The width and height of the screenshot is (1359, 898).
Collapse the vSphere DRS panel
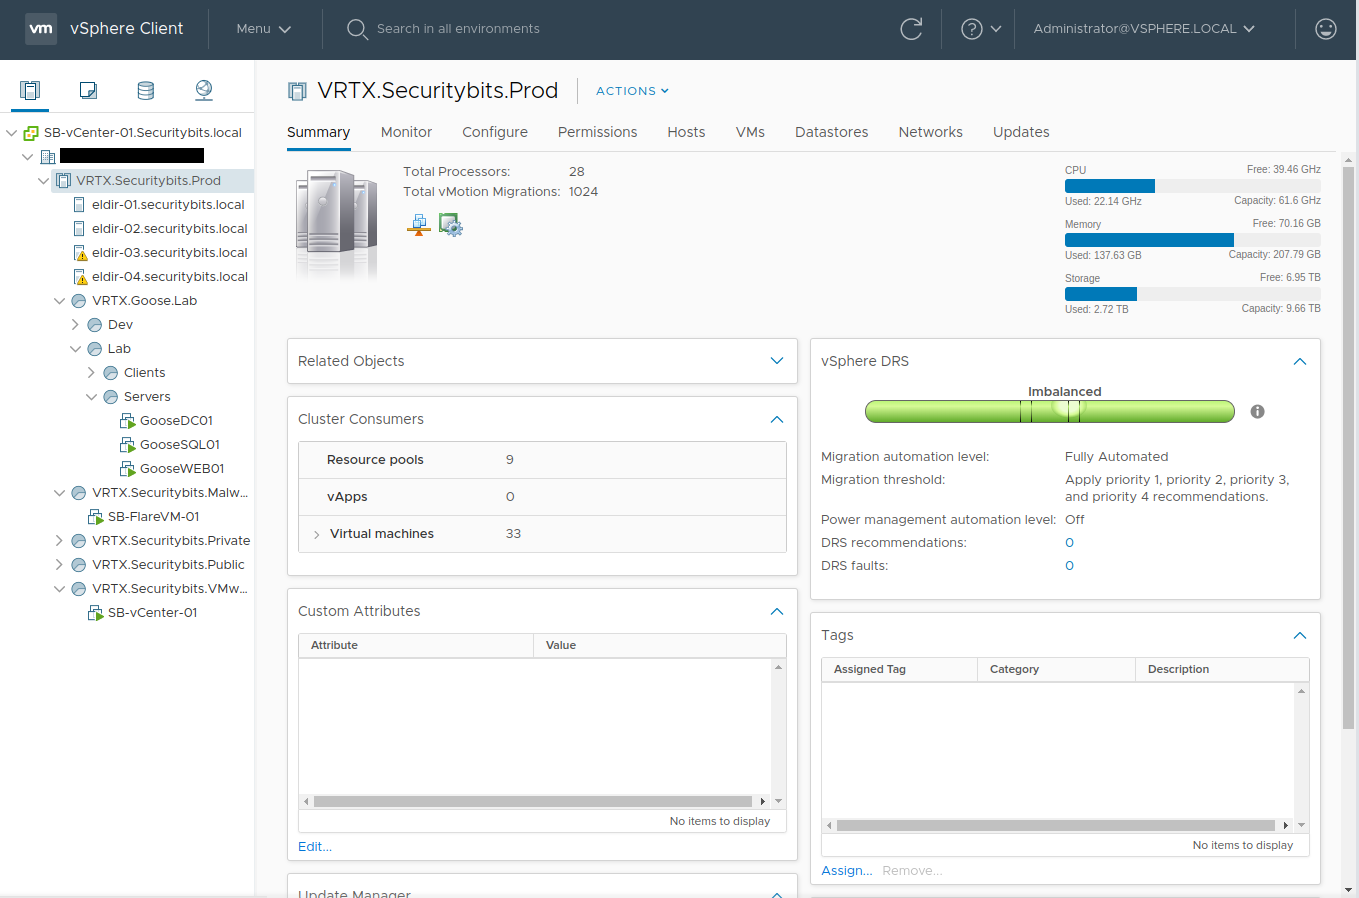[1300, 362]
